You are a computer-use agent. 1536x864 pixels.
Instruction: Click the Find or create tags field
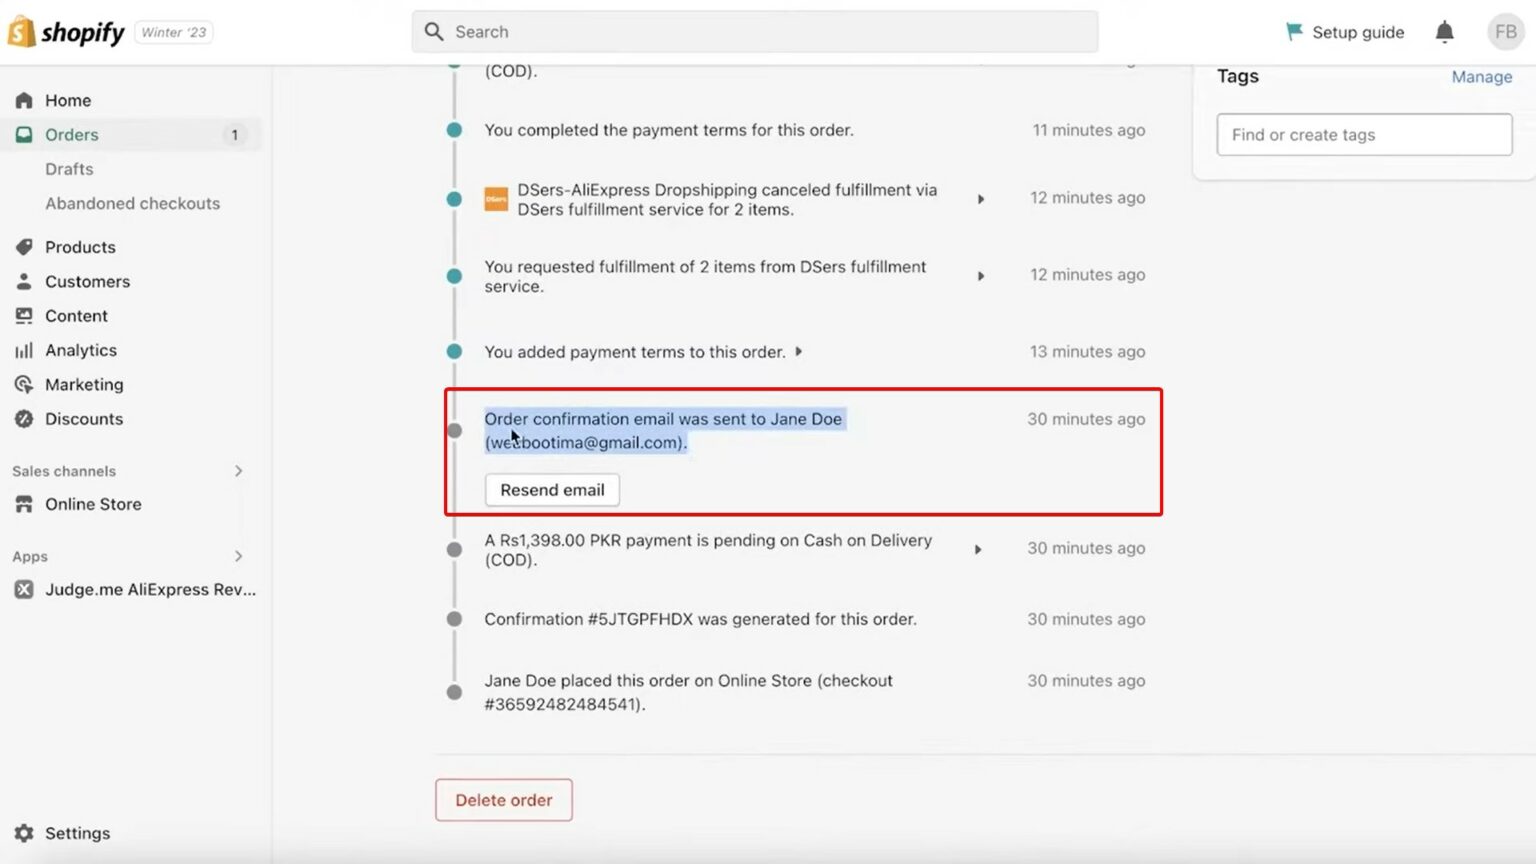(x=1362, y=134)
